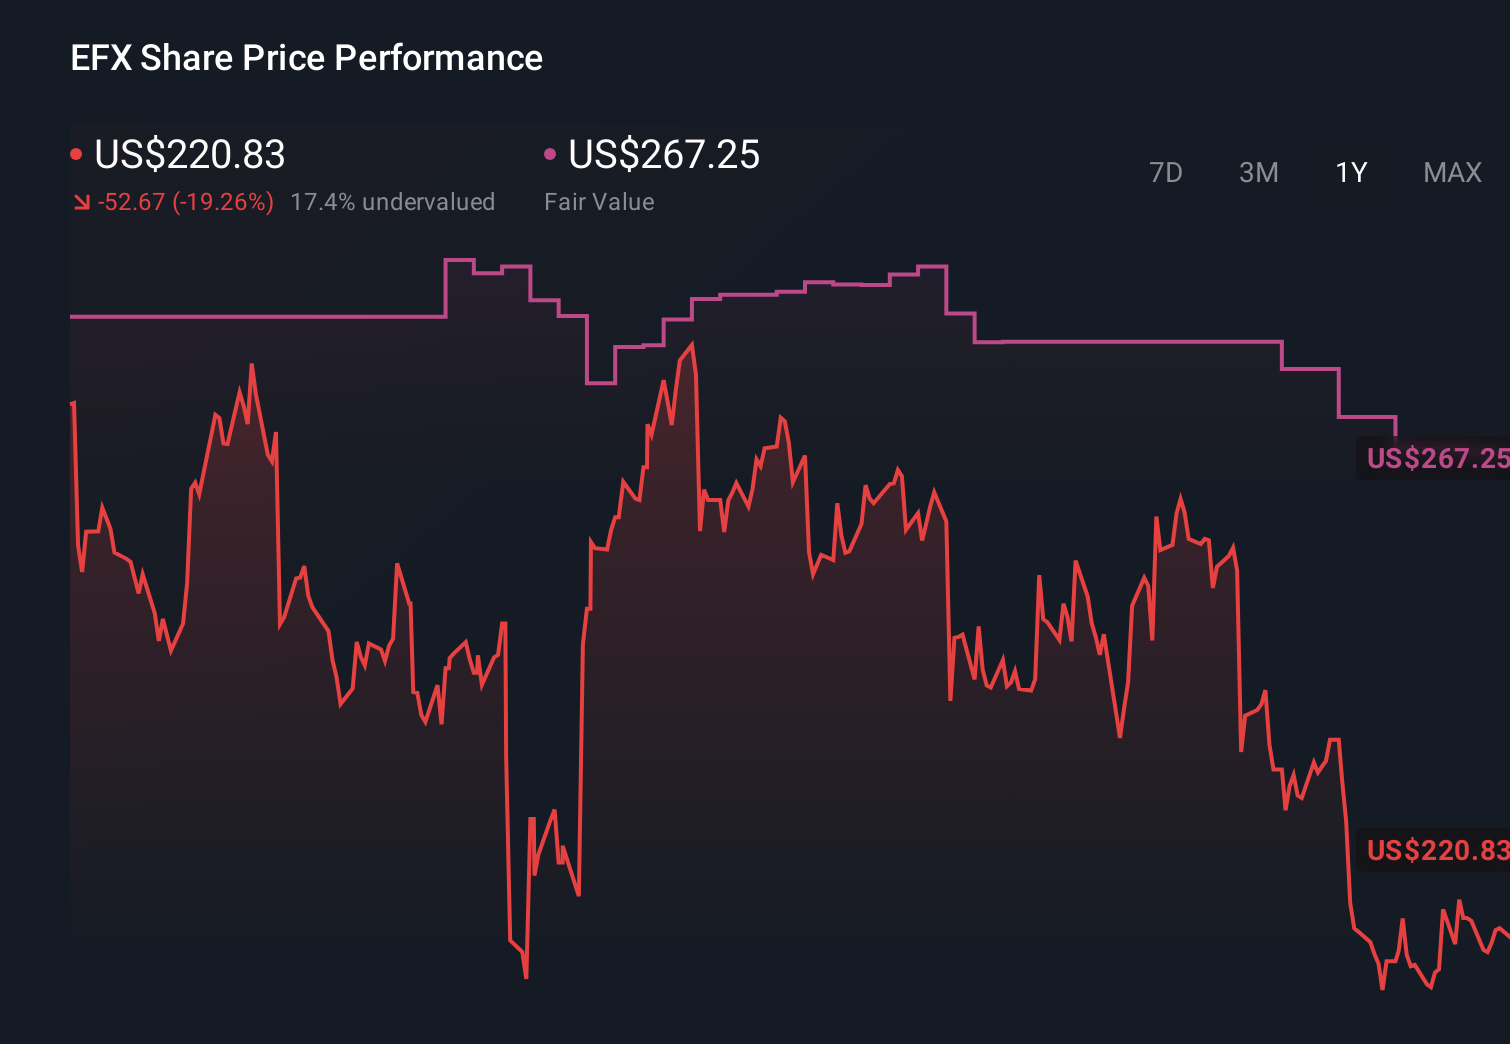Click the downward arrow beside -52.67
This screenshot has width=1510, height=1044.
[81, 202]
